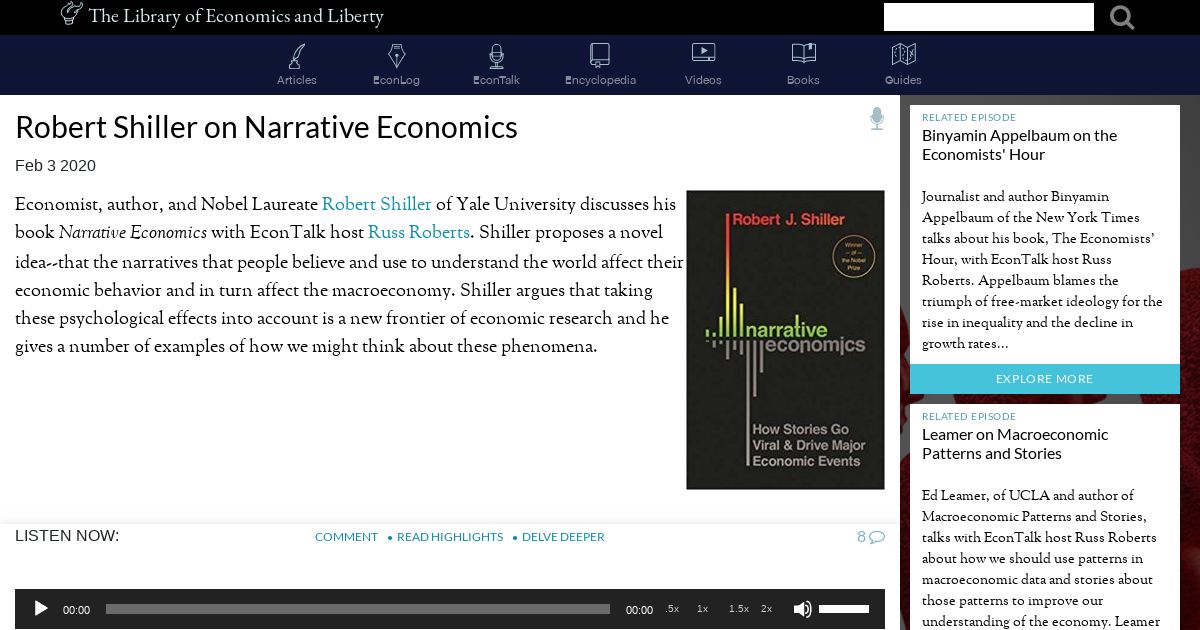The height and width of the screenshot is (630, 1200).
Task: Click the 8 comments bubble counter
Action: pos(871,537)
